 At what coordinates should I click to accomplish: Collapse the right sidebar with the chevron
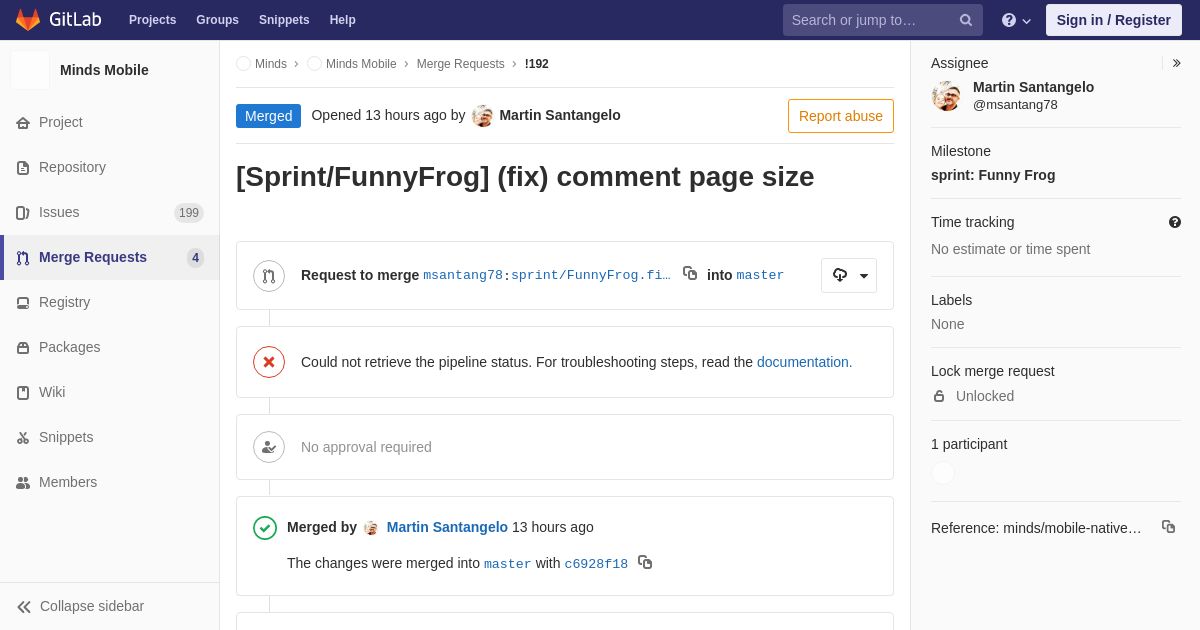pos(1176,63)
